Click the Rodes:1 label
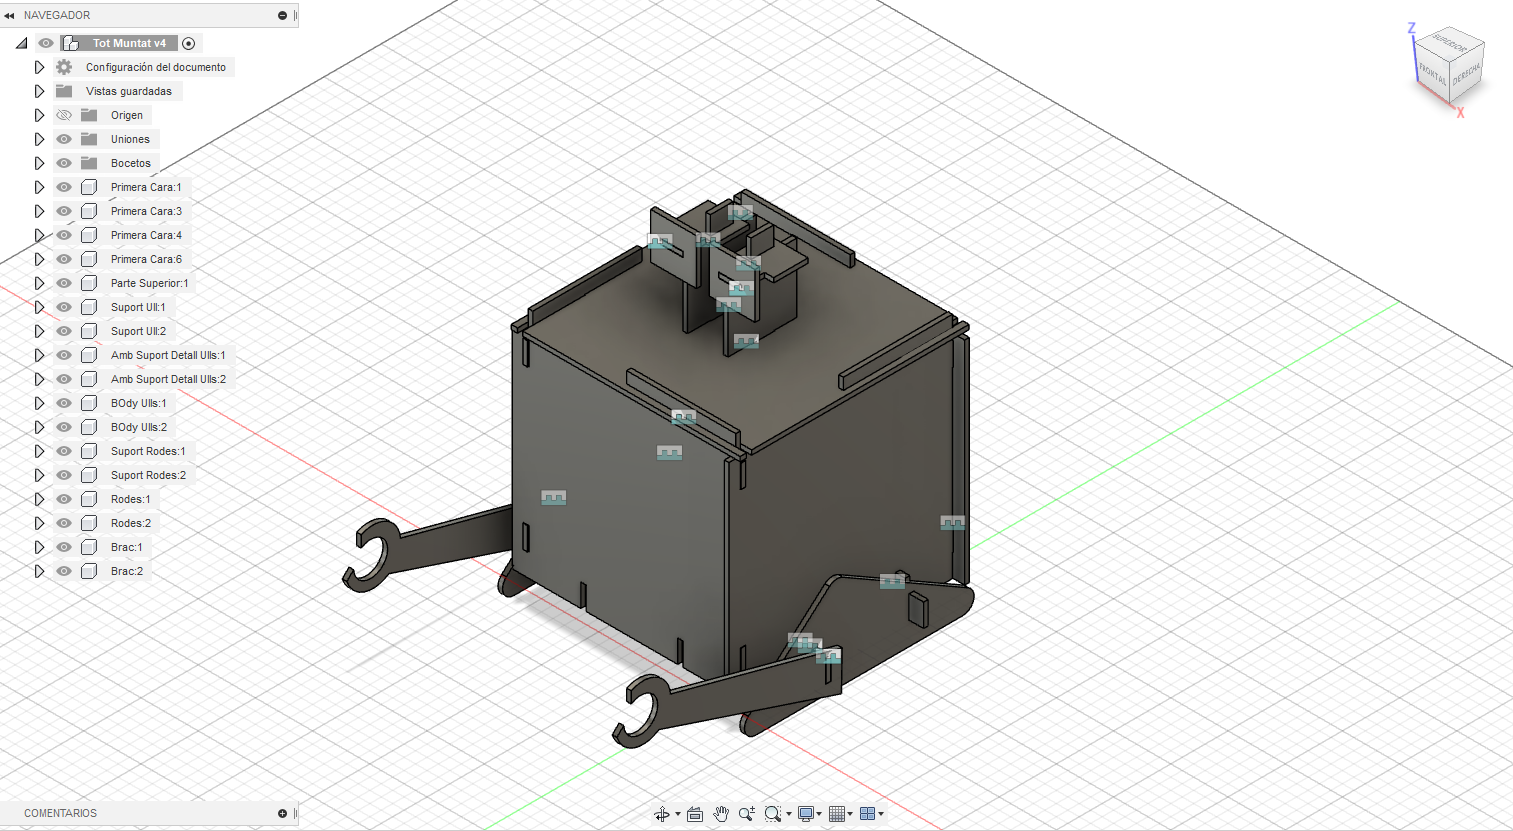The height and width of the screenshot is (831, 1513). click(131, 499)
